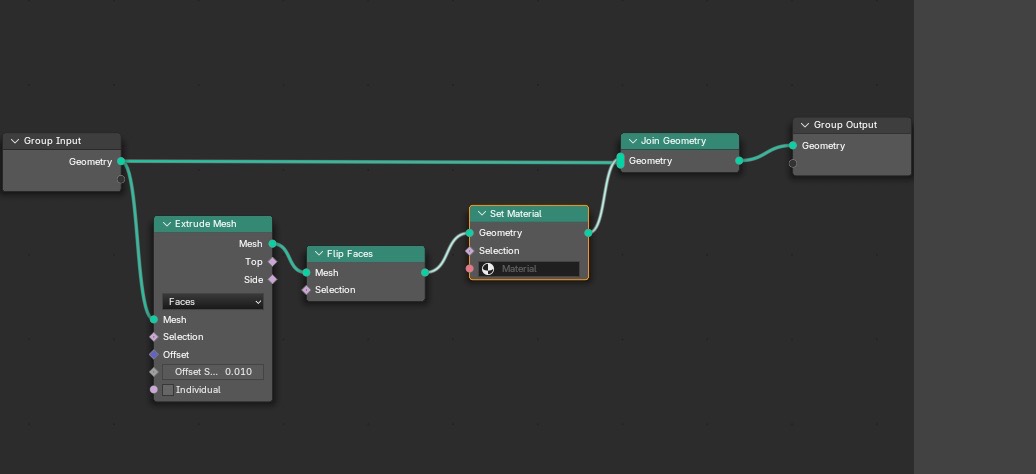
Task: Click the empty socket on Group Input
Action: coord(121,179)
